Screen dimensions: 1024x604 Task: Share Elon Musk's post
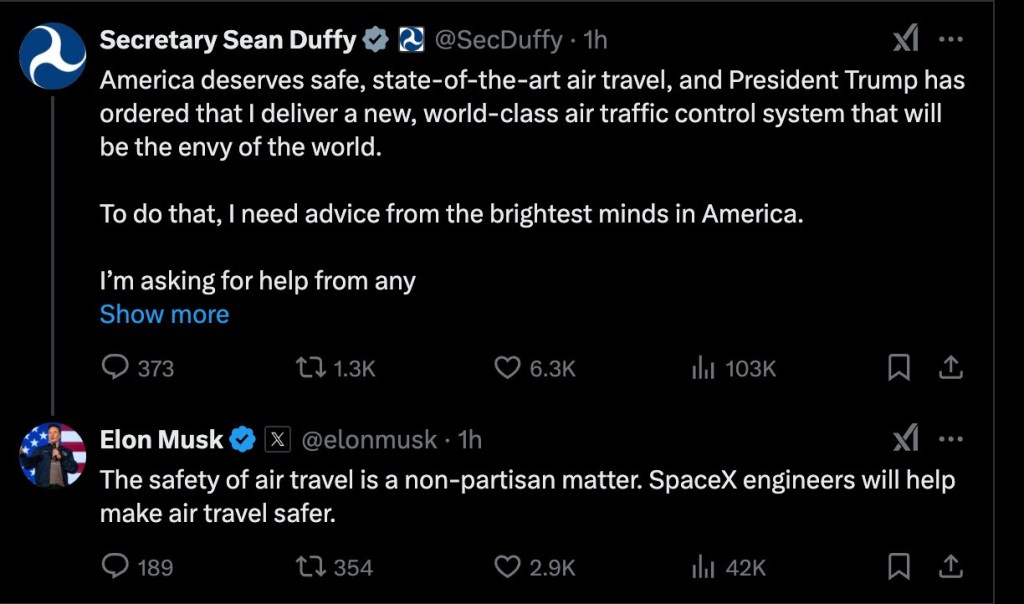click(x=951, y=567)
